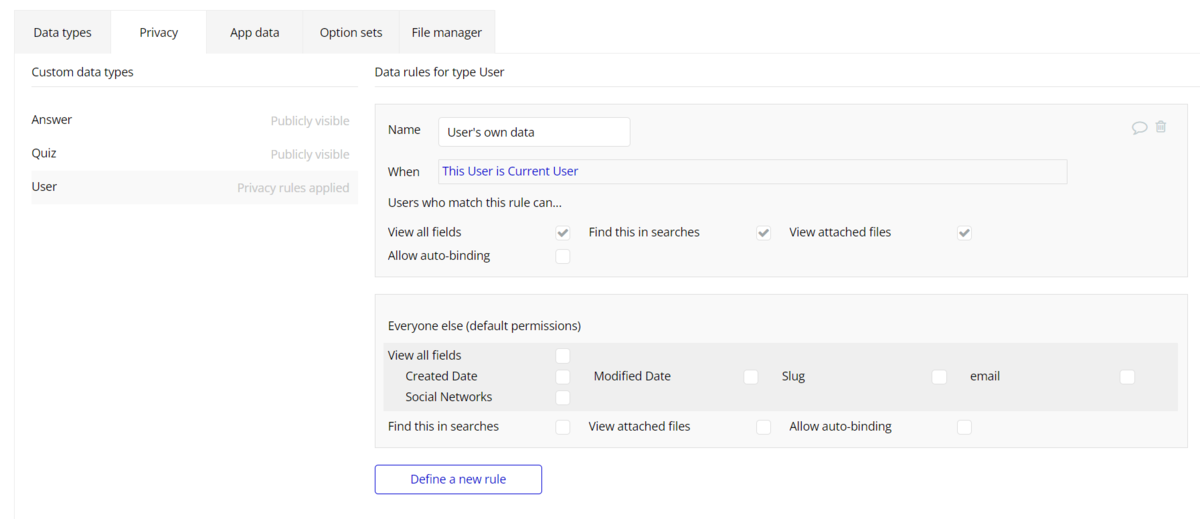Click the When condition expression field
Image resolution: width=1200 pixels, height=519 pixels.
[x=752, y=171]
